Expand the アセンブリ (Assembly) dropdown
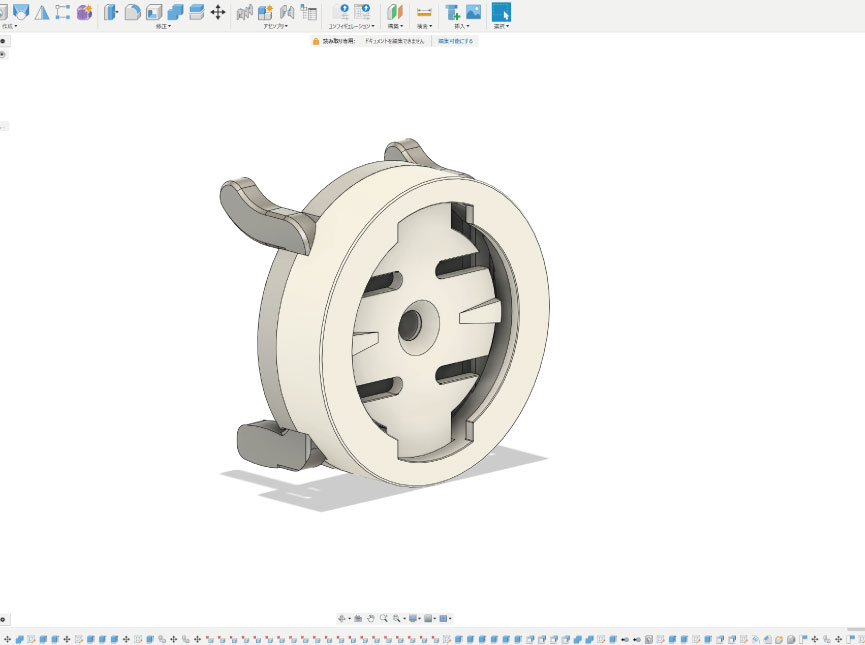The width and height of the screenshot is (865, 645). (275, 27)
